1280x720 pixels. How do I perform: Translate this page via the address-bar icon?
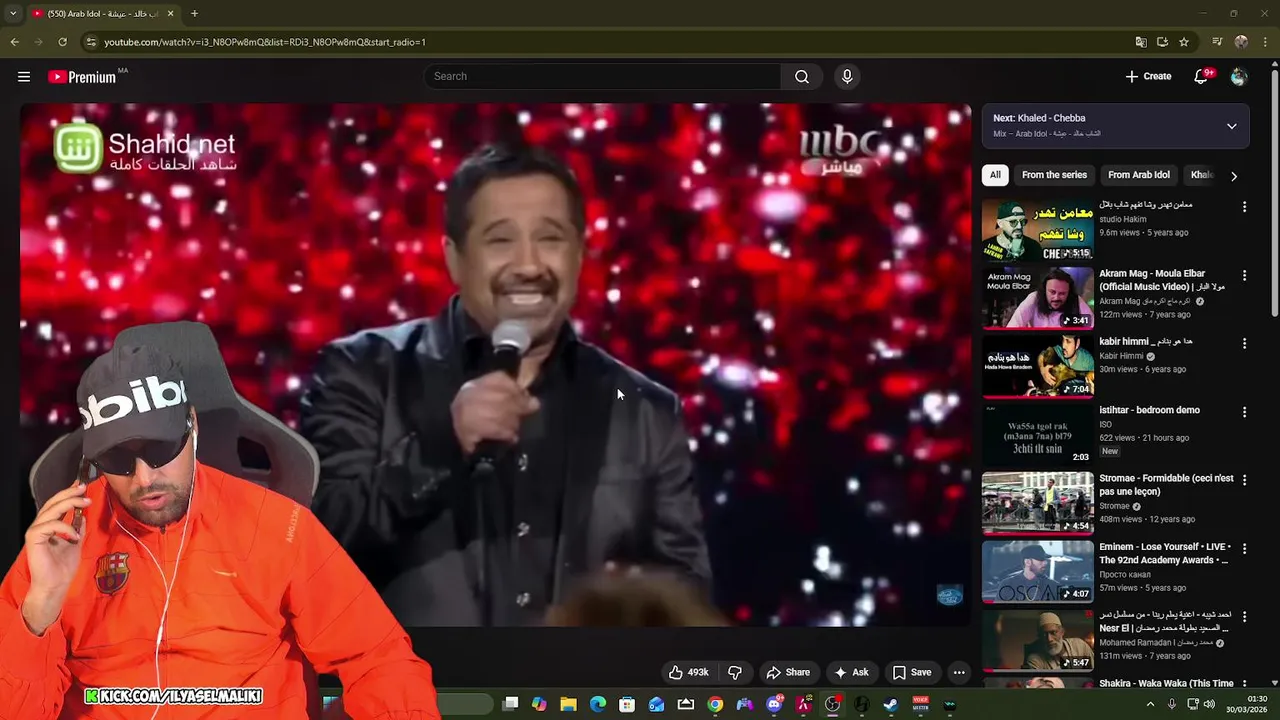click(x=1141, y=42)
